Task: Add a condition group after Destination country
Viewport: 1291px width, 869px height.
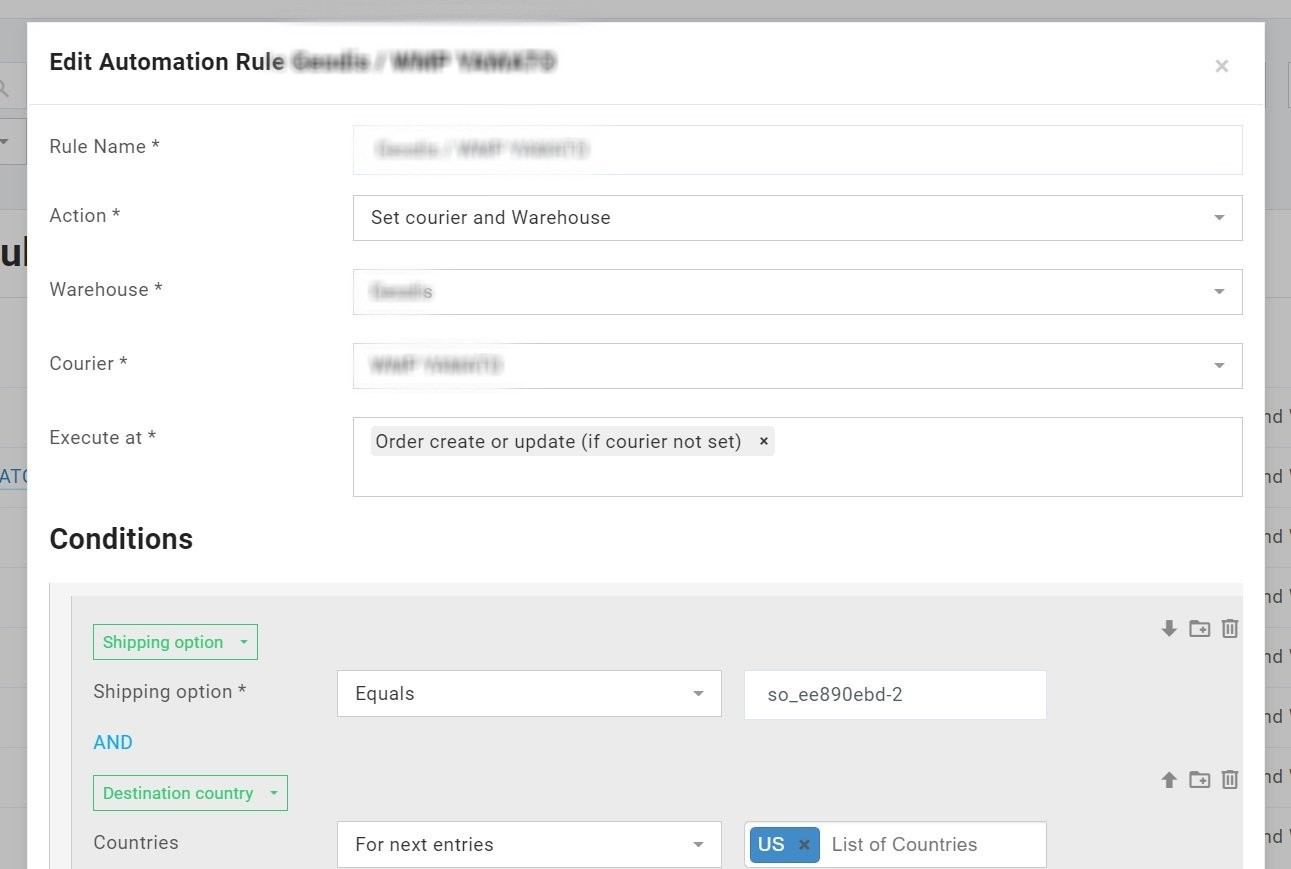Action: click(x=1199, y=780)
